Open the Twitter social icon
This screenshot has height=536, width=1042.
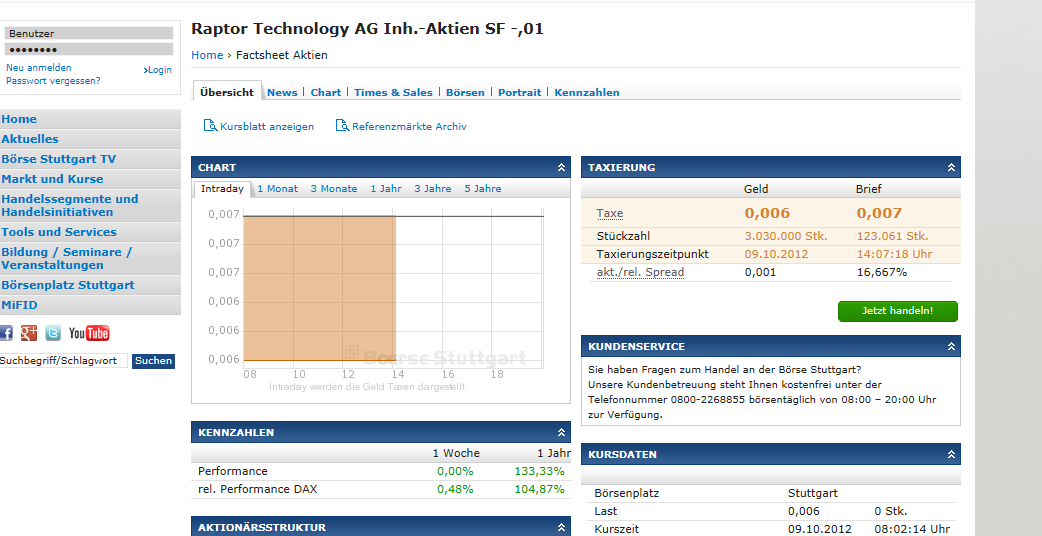pyautogui.click(x=53, y=333)
